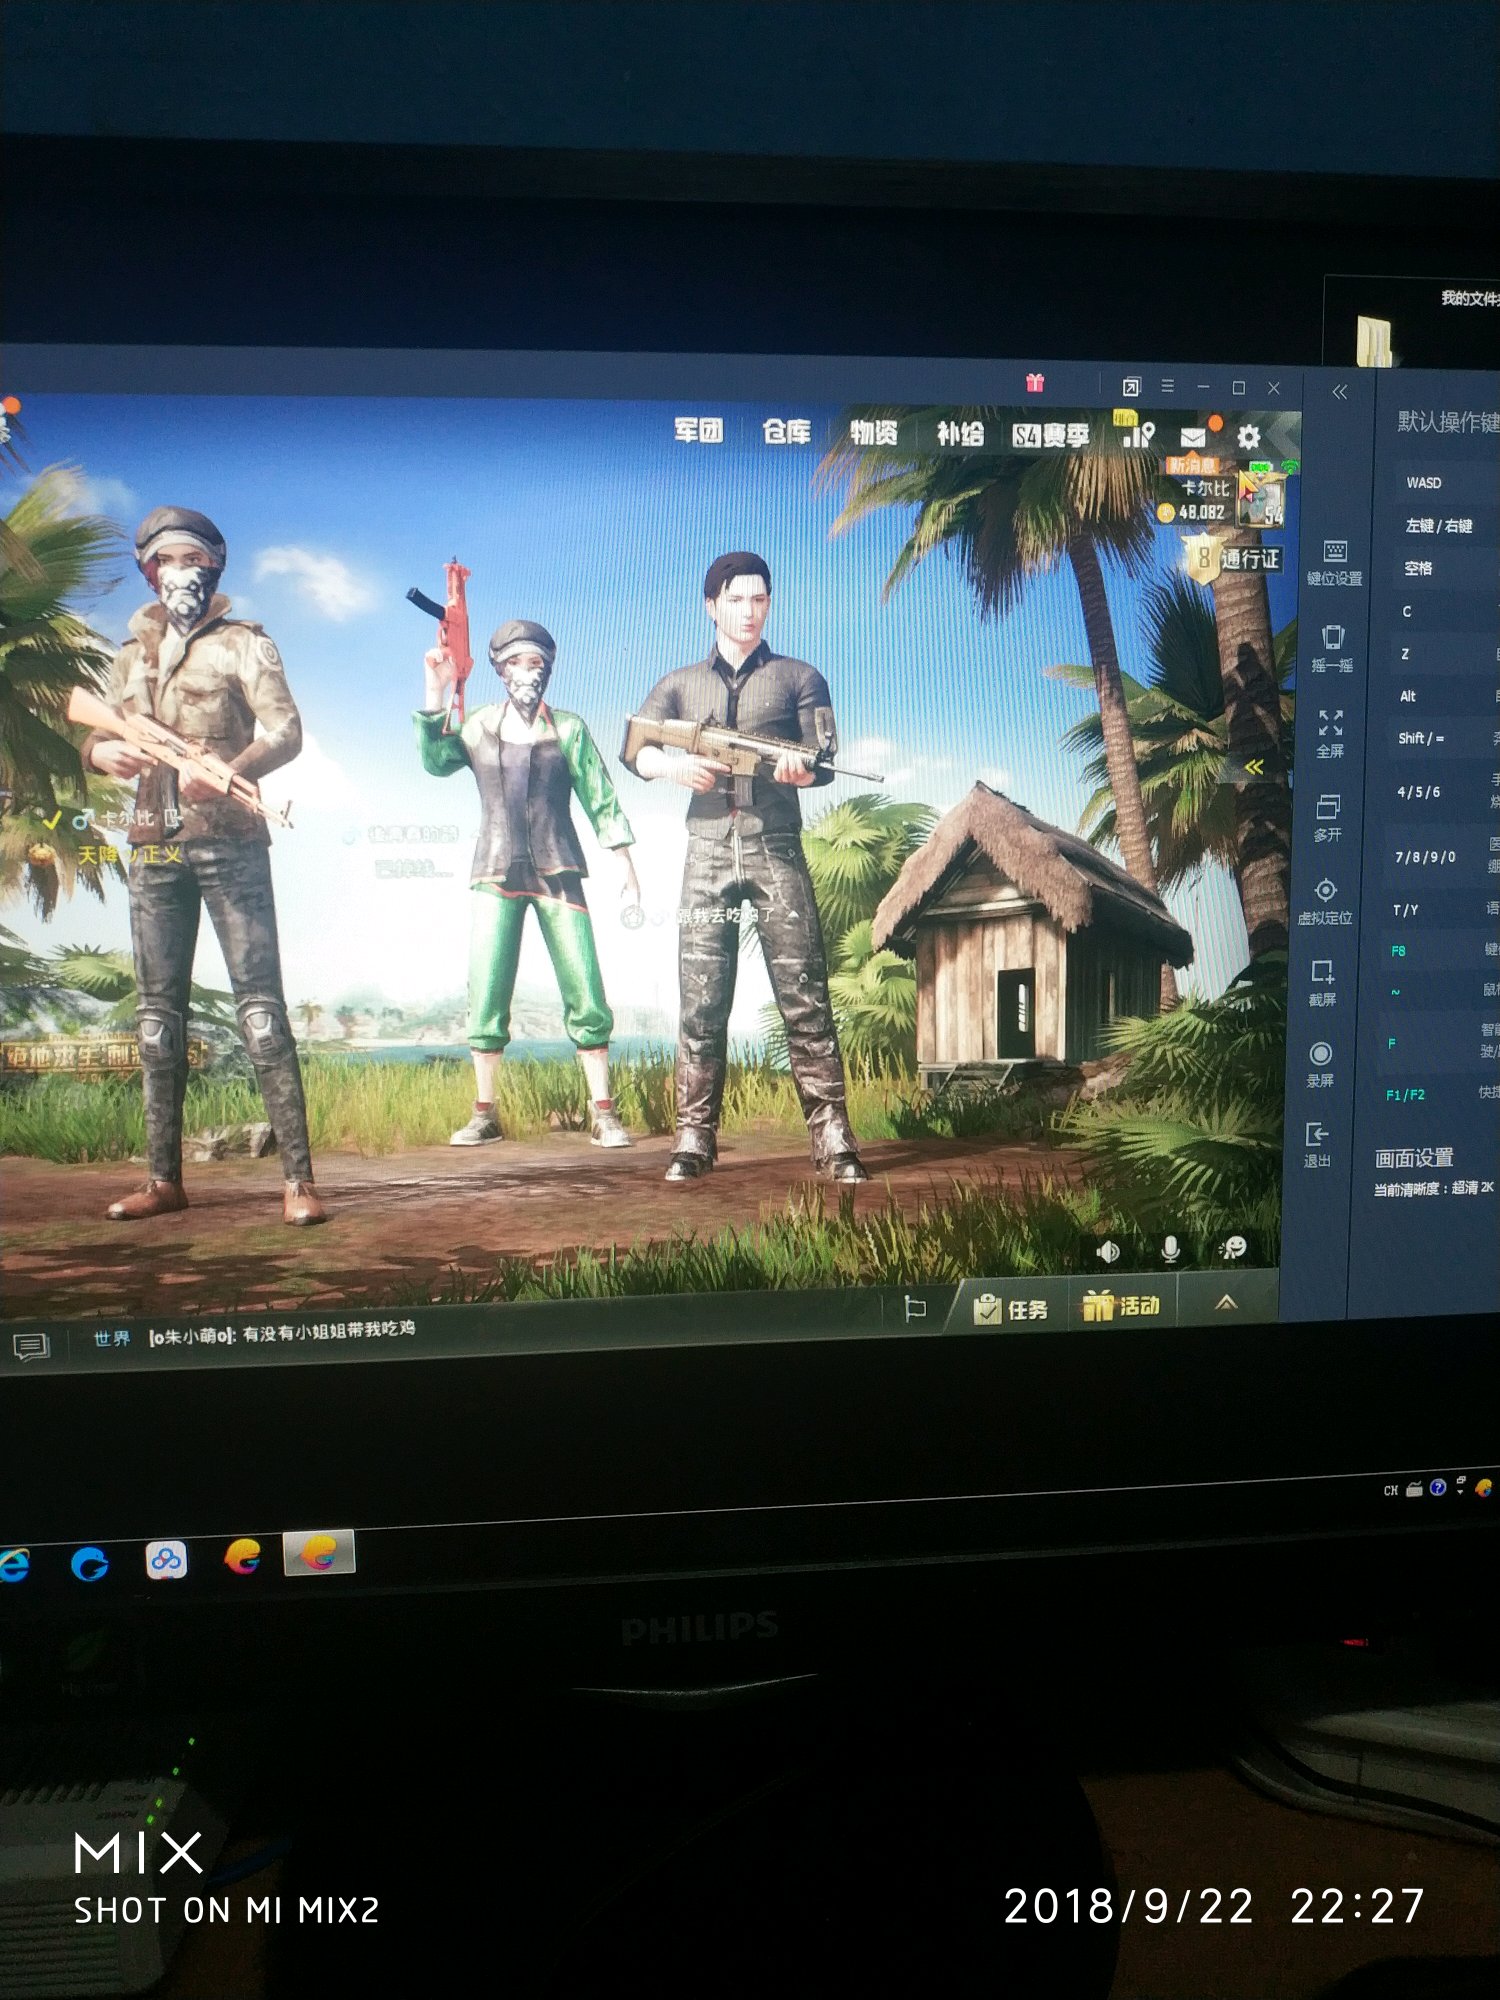Image resolution: width=1500 pixels, height=2000 pixels.
Task: Open the emote smiley icon
Action: (1233, 1247)
